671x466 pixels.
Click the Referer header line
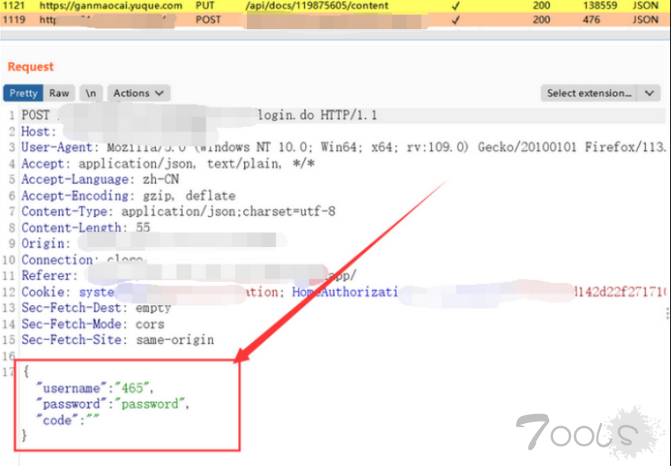click(x=189, y=276)
